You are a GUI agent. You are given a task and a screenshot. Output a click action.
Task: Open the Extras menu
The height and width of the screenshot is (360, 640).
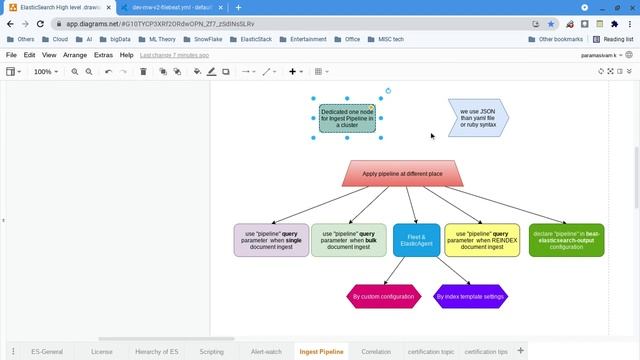coord(103,55)
